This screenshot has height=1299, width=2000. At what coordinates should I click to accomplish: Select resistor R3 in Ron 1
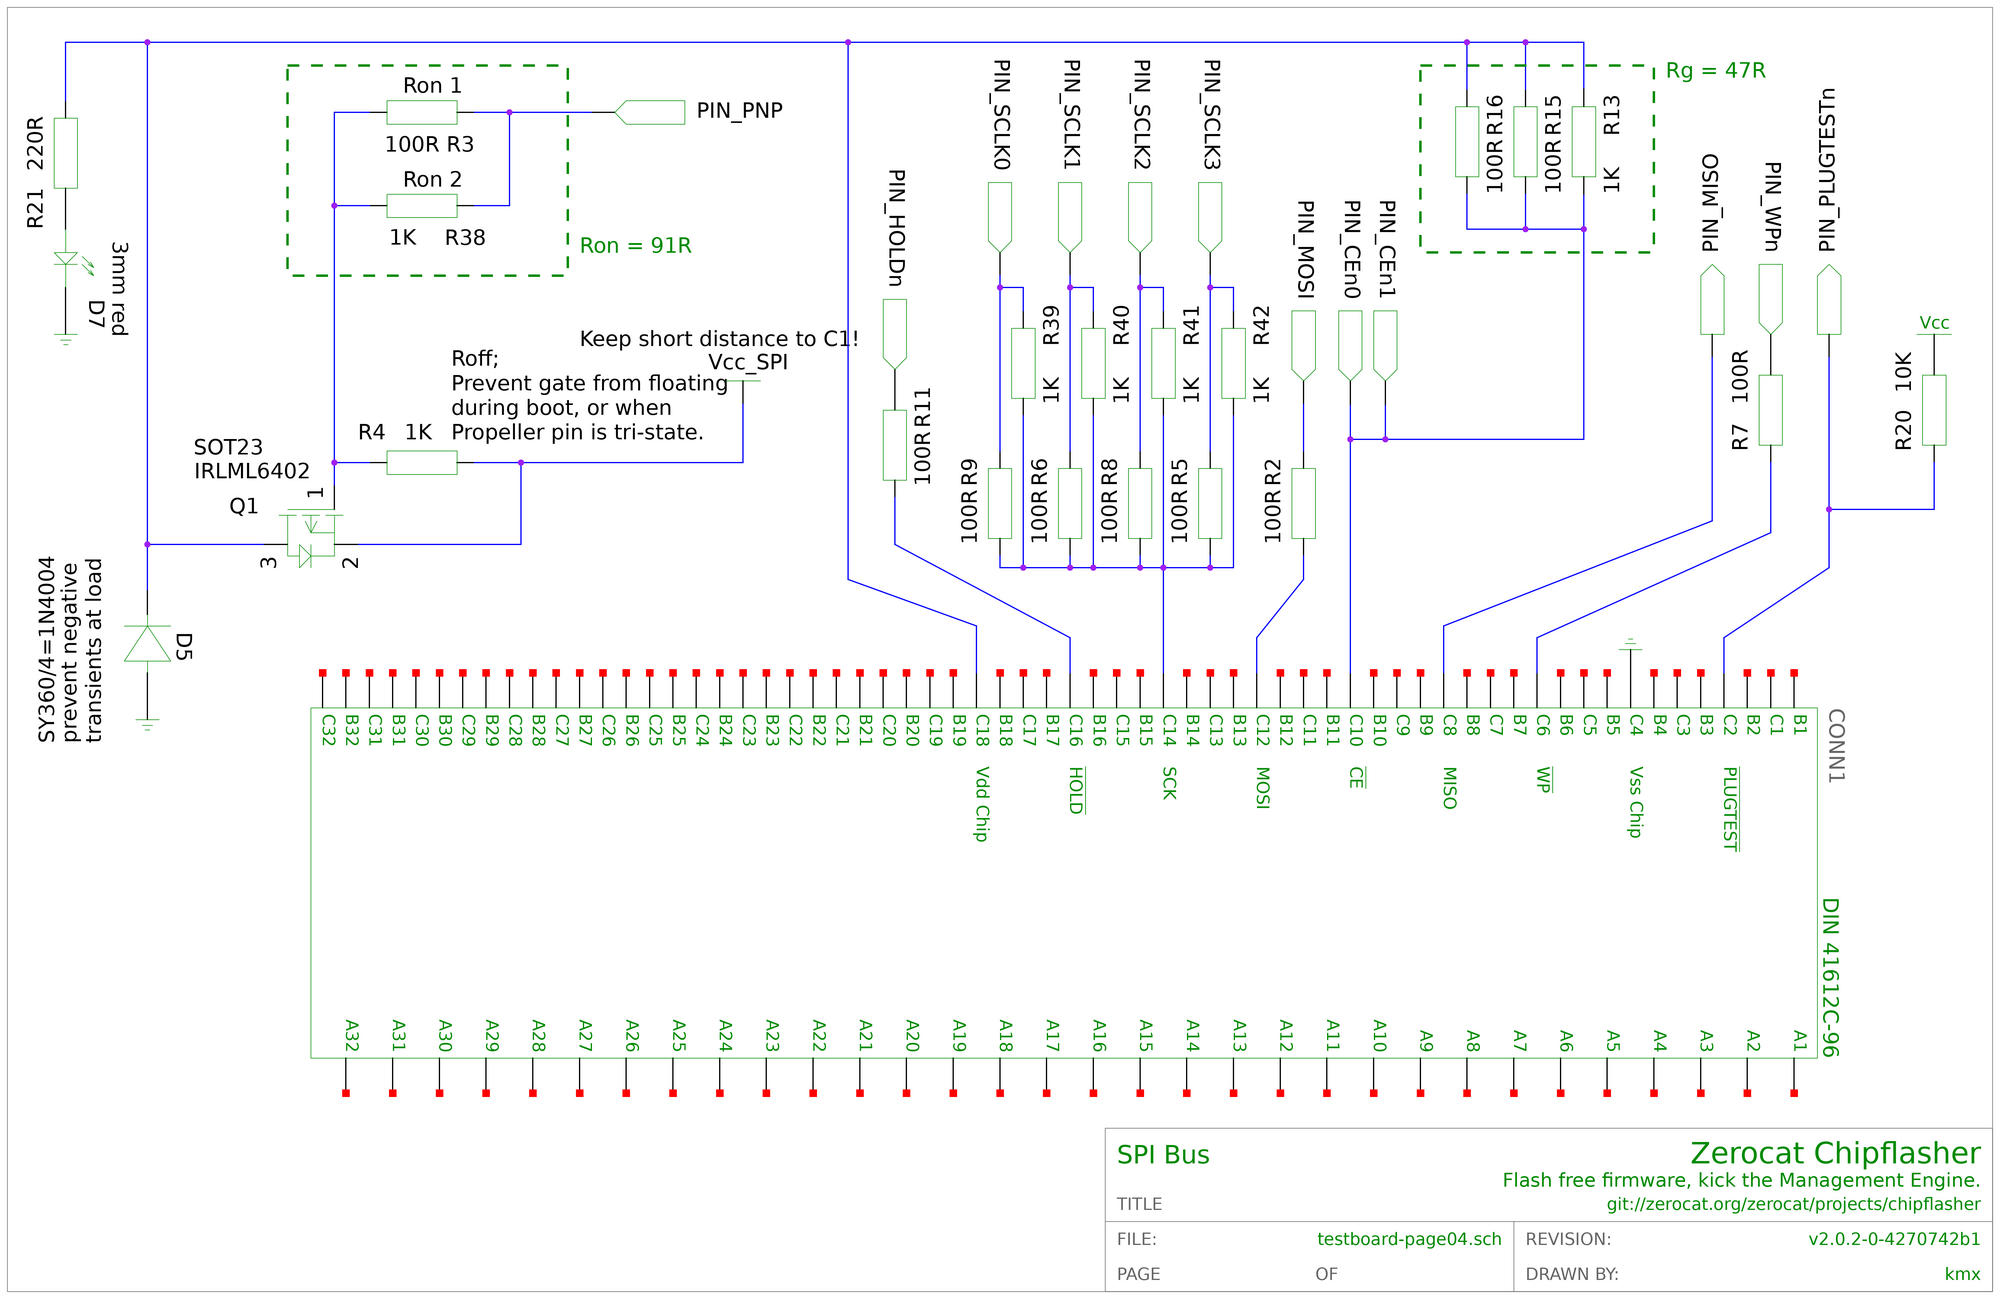pyautogui.click(x=422, y=112)
